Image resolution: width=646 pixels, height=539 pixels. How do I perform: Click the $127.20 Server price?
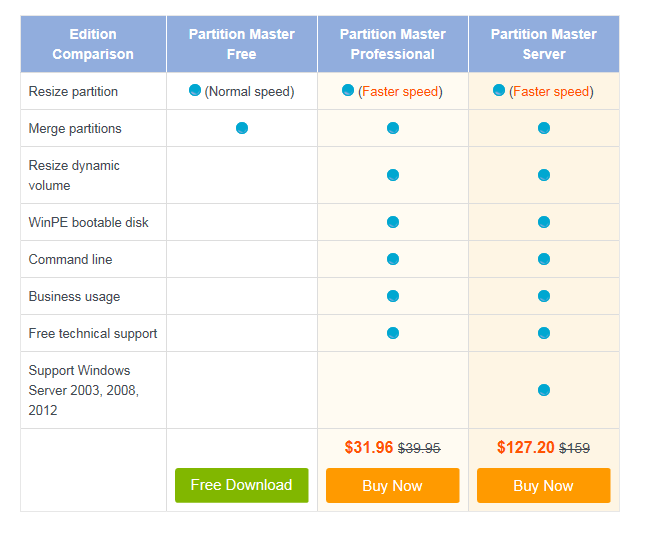[525, 448]
